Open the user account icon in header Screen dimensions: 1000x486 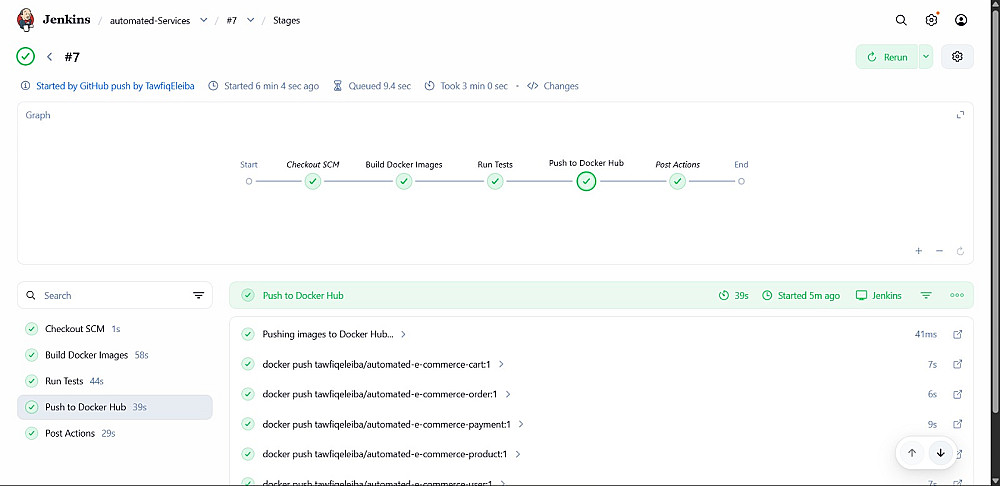[x=961, y=20]
